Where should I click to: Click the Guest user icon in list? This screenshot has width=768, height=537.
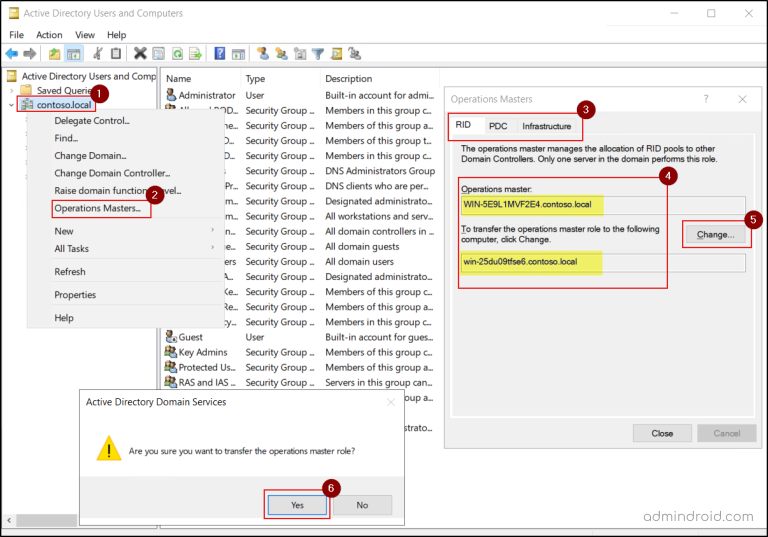pos(171,336)
